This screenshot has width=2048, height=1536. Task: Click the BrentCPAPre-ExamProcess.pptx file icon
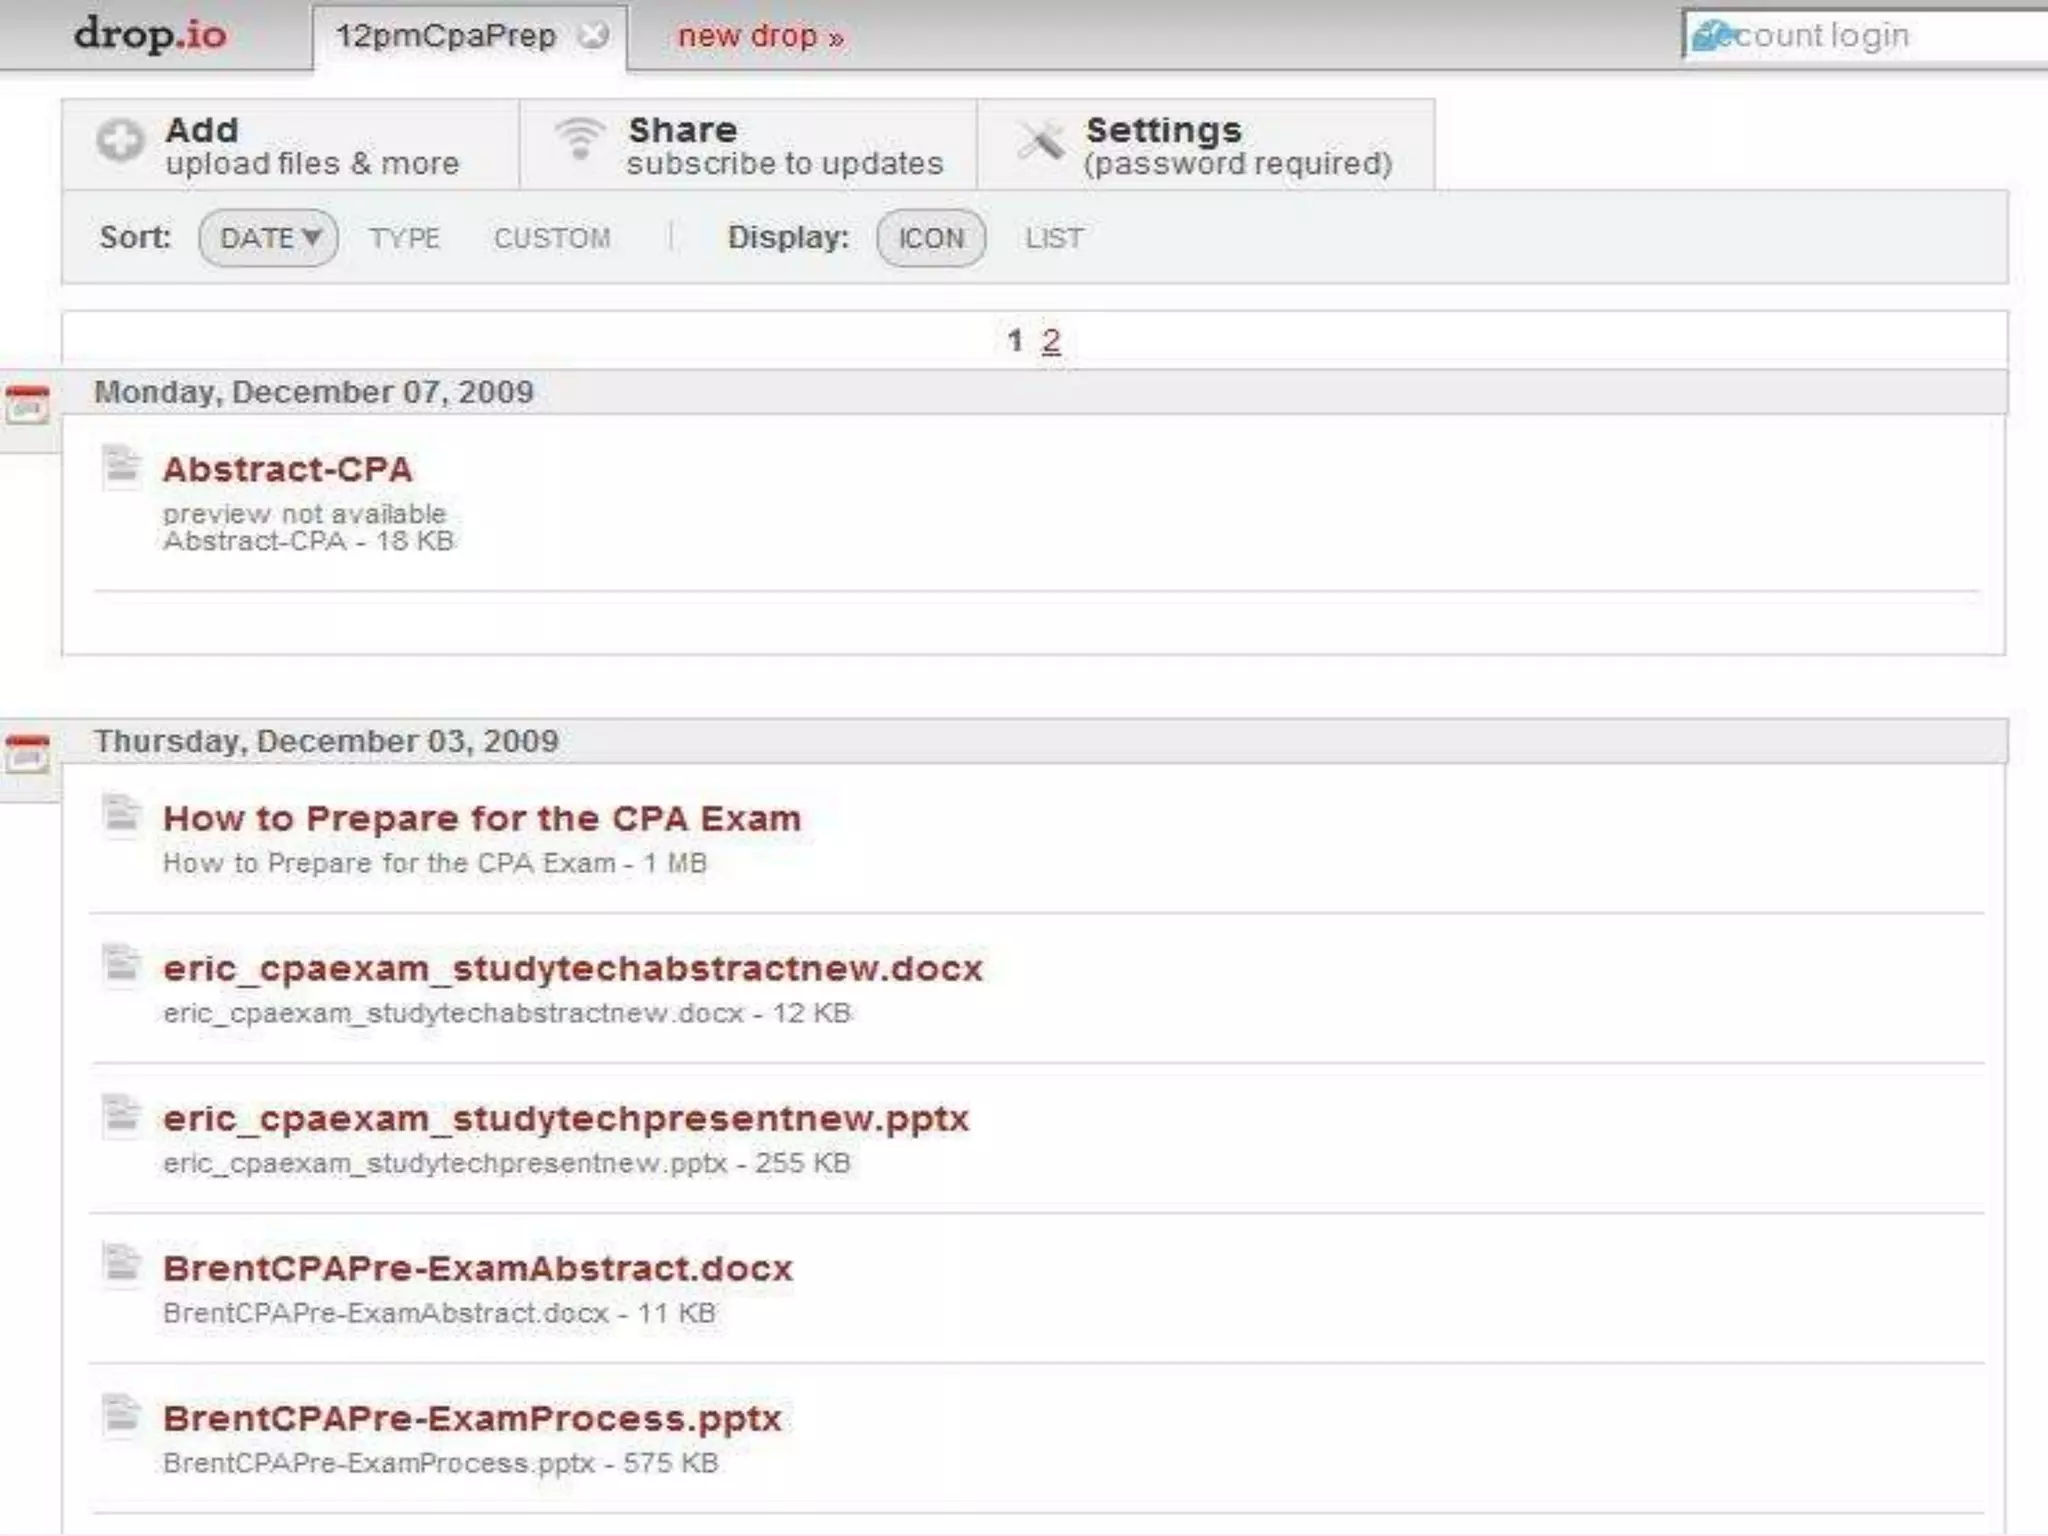(x=122, y=1415)
